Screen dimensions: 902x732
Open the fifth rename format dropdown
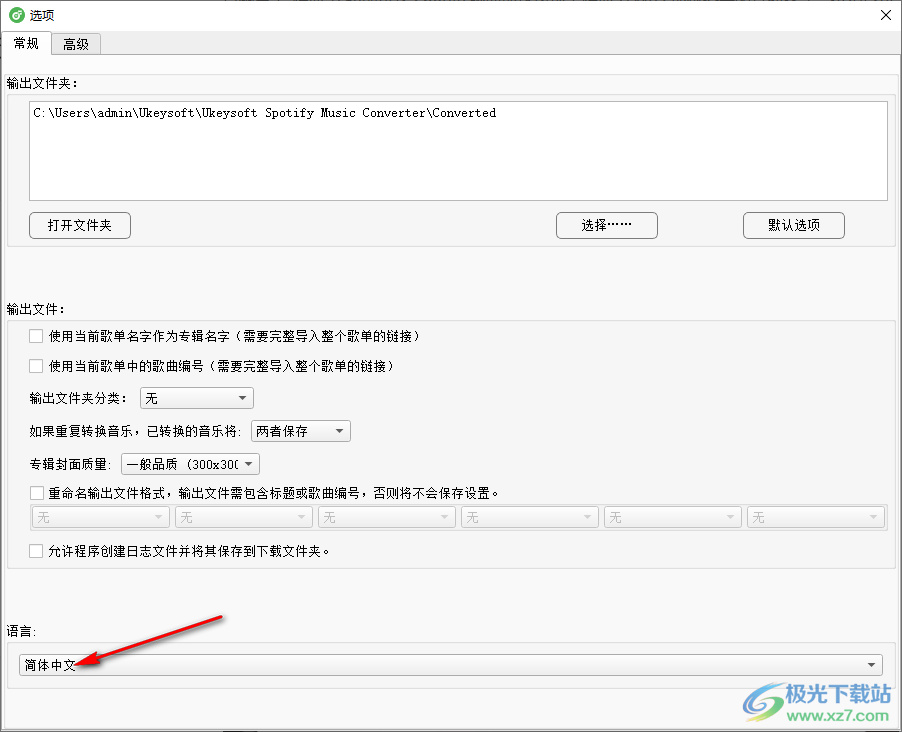[672, 517]
